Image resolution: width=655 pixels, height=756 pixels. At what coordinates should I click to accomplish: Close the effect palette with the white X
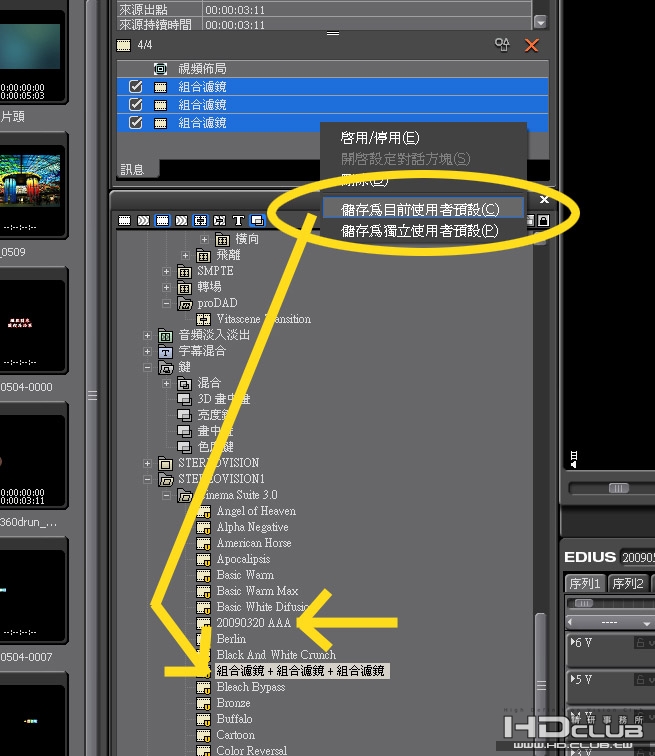tap(544, 199)
